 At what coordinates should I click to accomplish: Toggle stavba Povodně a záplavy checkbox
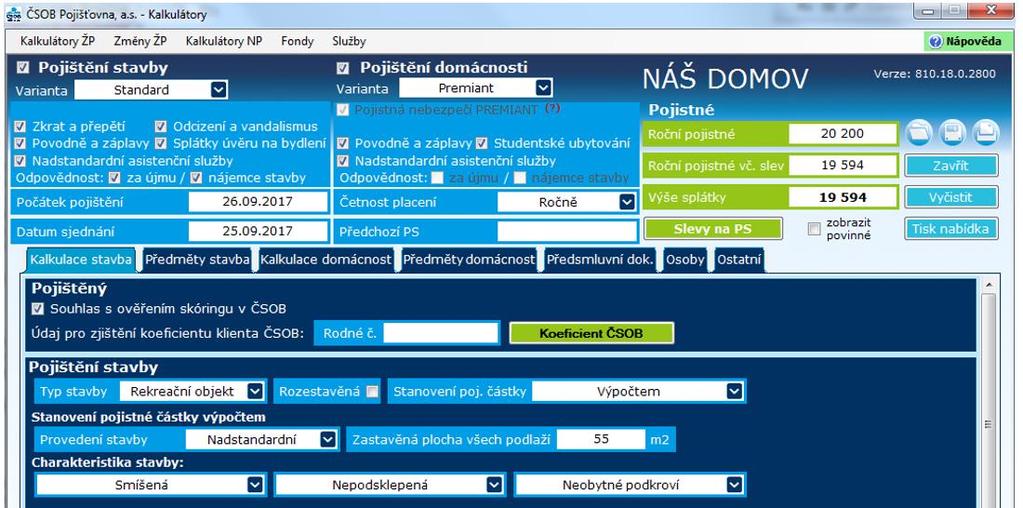(x=20, y=143)
